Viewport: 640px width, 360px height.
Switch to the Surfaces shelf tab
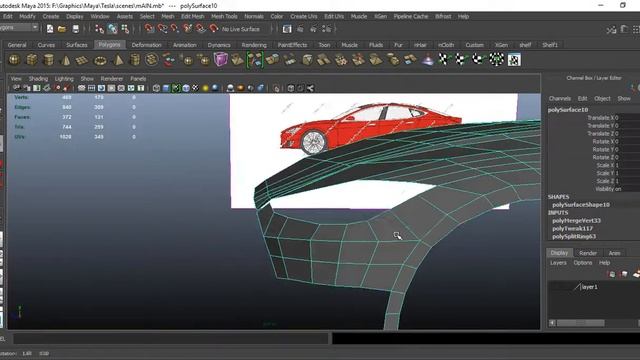tap(77, 45)
